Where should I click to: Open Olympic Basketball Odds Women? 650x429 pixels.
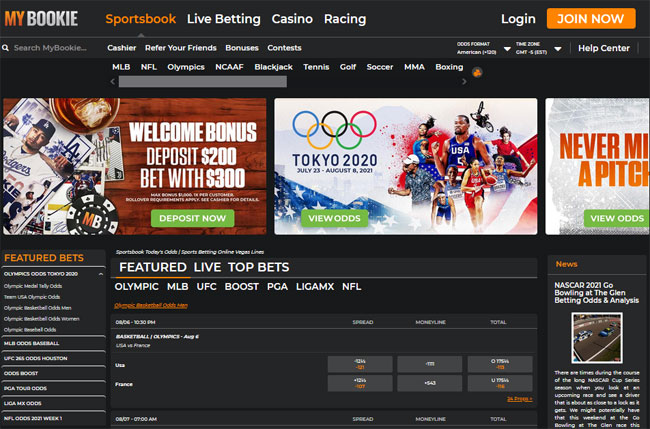(x=41, y=319)
